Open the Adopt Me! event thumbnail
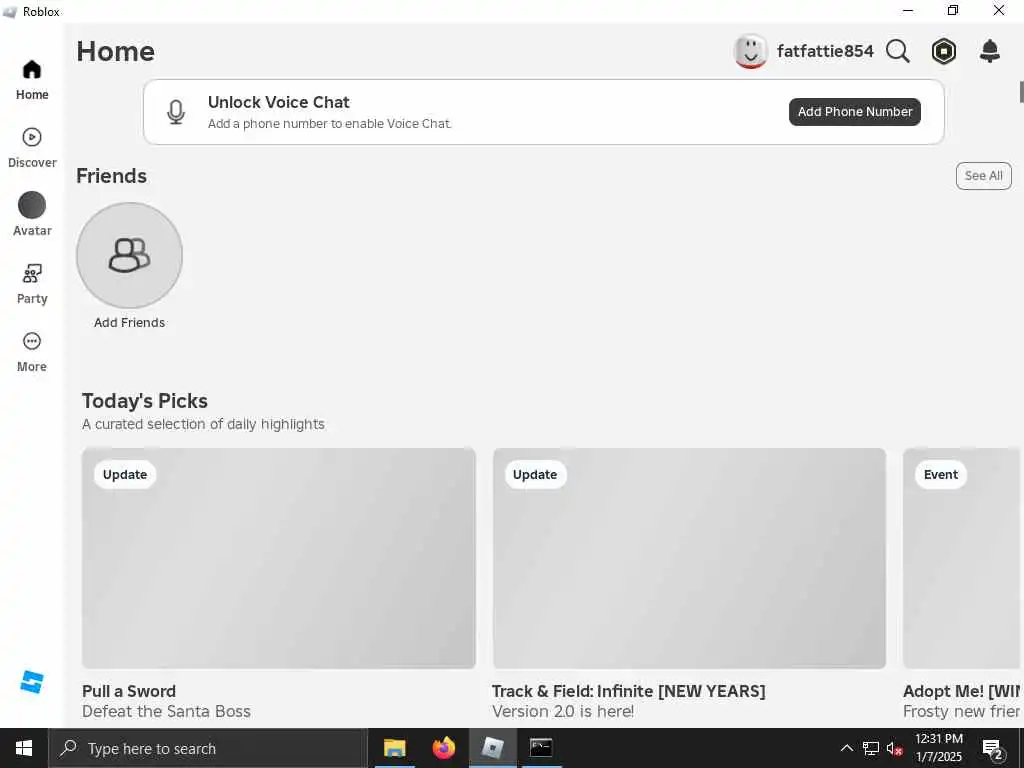Screen dimensions: 1024x768 pyautogui.click(x=961, y=558)
